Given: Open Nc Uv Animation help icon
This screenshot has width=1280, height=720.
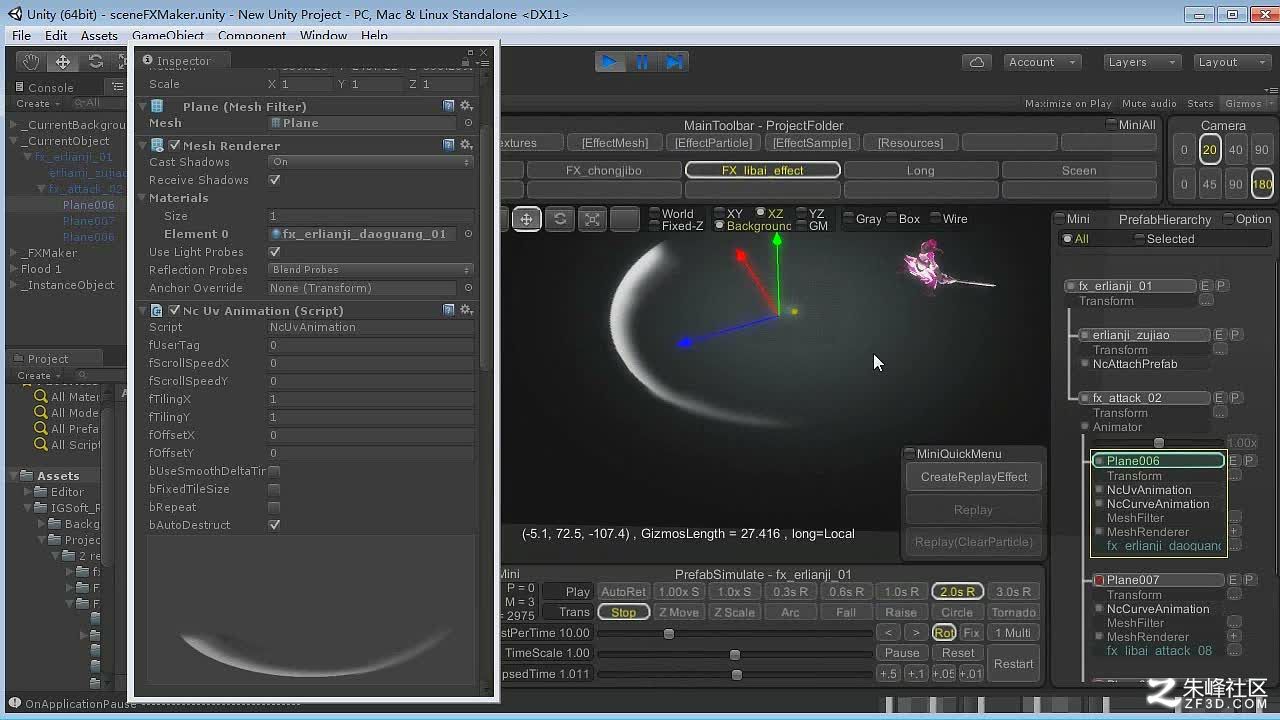Looking at the screenshot, I should tap(449, 310).
